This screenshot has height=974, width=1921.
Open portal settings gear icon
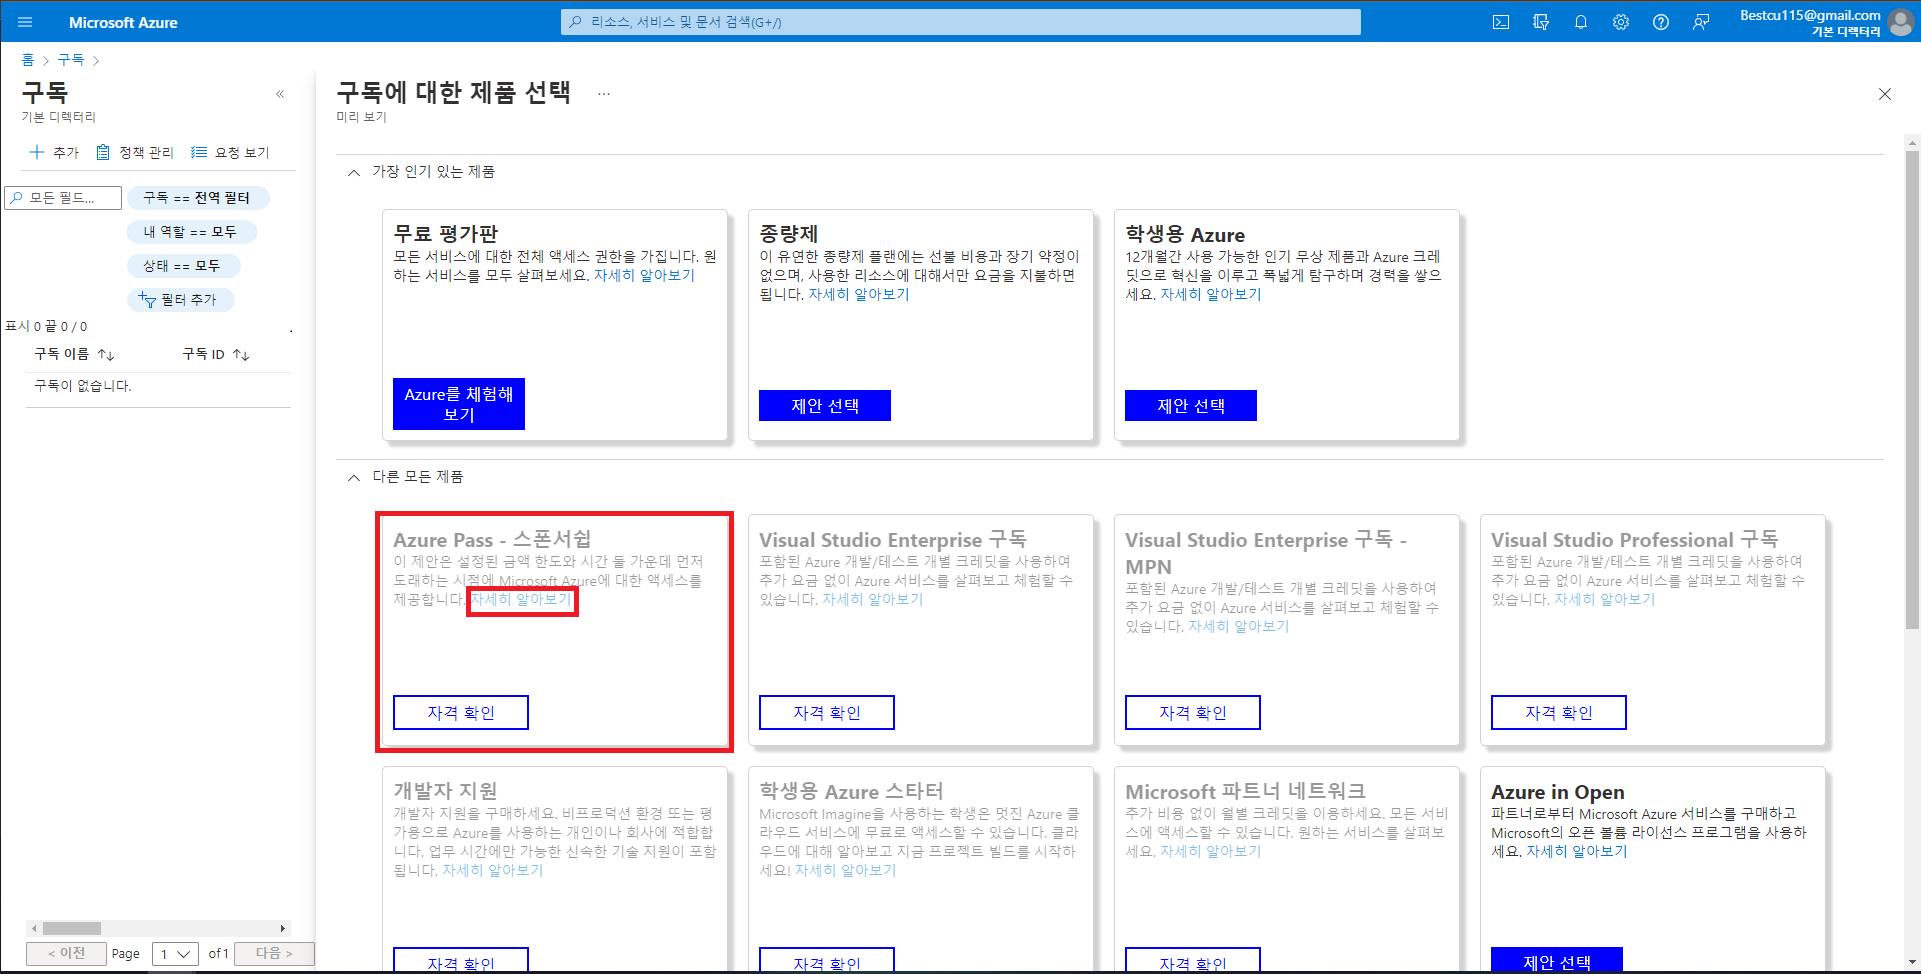1621,22
